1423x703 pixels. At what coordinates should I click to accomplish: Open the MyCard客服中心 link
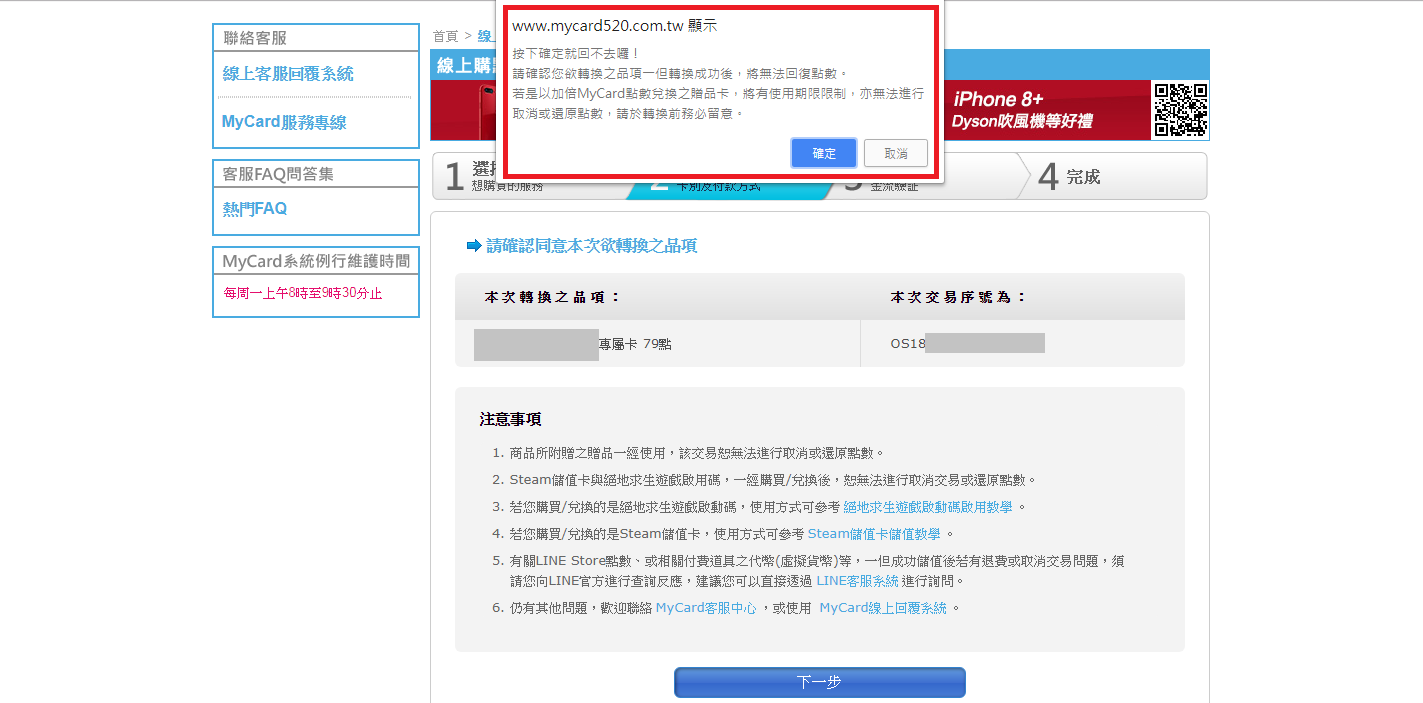pos(705,608)
